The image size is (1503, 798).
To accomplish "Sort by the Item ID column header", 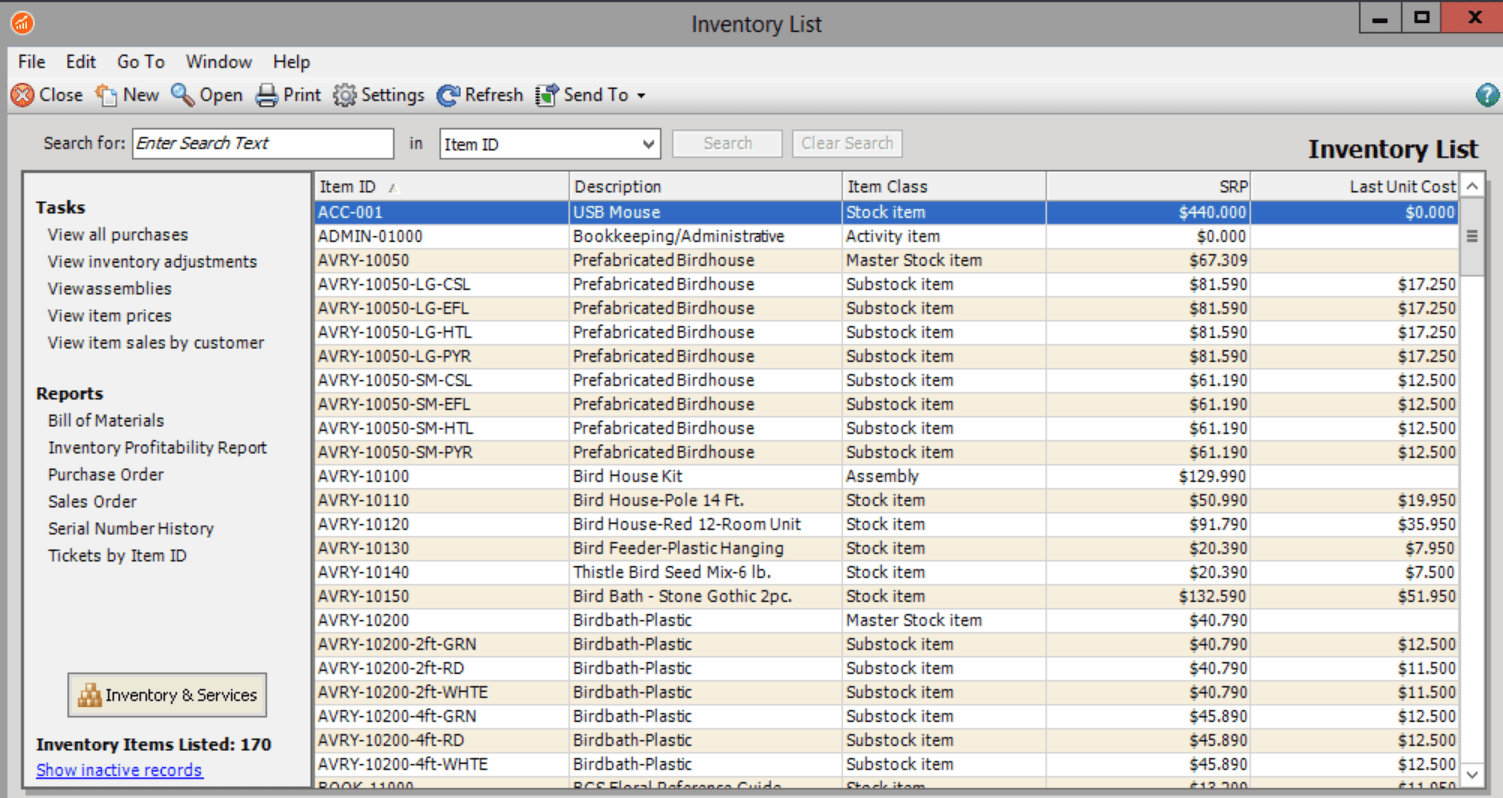I will point(441,186).
